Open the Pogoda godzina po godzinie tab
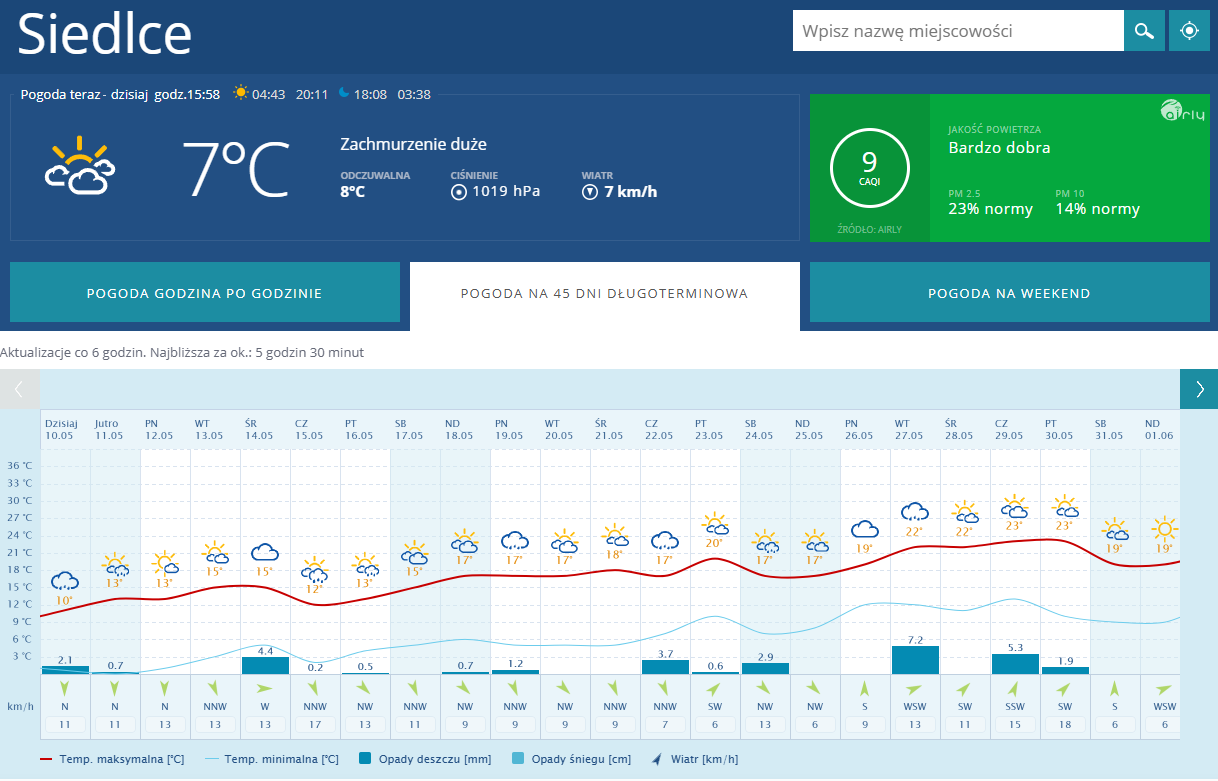Image resolution: width=1218 pixels, height=781 pixels. point(204,293)
